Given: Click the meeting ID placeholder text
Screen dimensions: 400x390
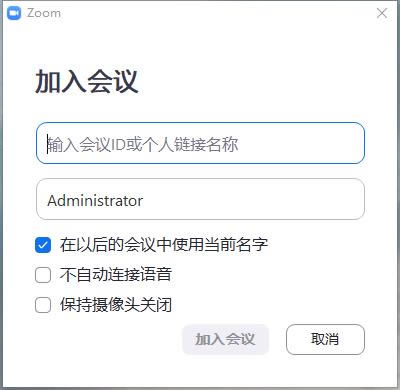Looking at the screenshot, I should tap(143, 144).
